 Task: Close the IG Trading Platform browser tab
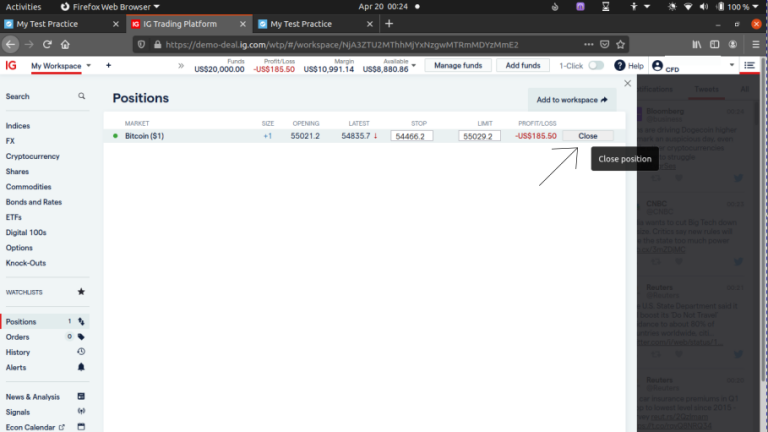(243, 24)
